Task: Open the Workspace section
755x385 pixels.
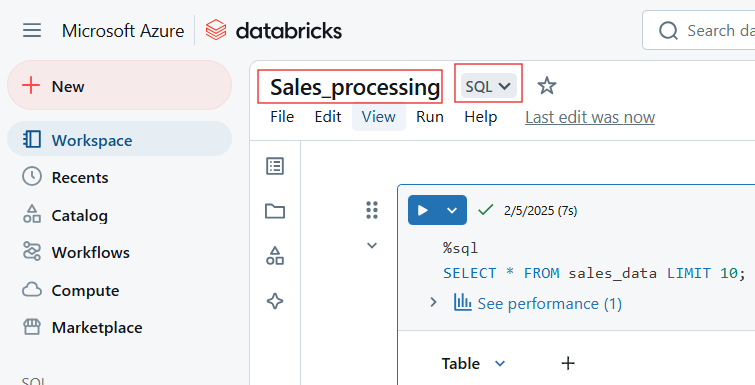Action: pyautogui.click(x=119, y=140)
